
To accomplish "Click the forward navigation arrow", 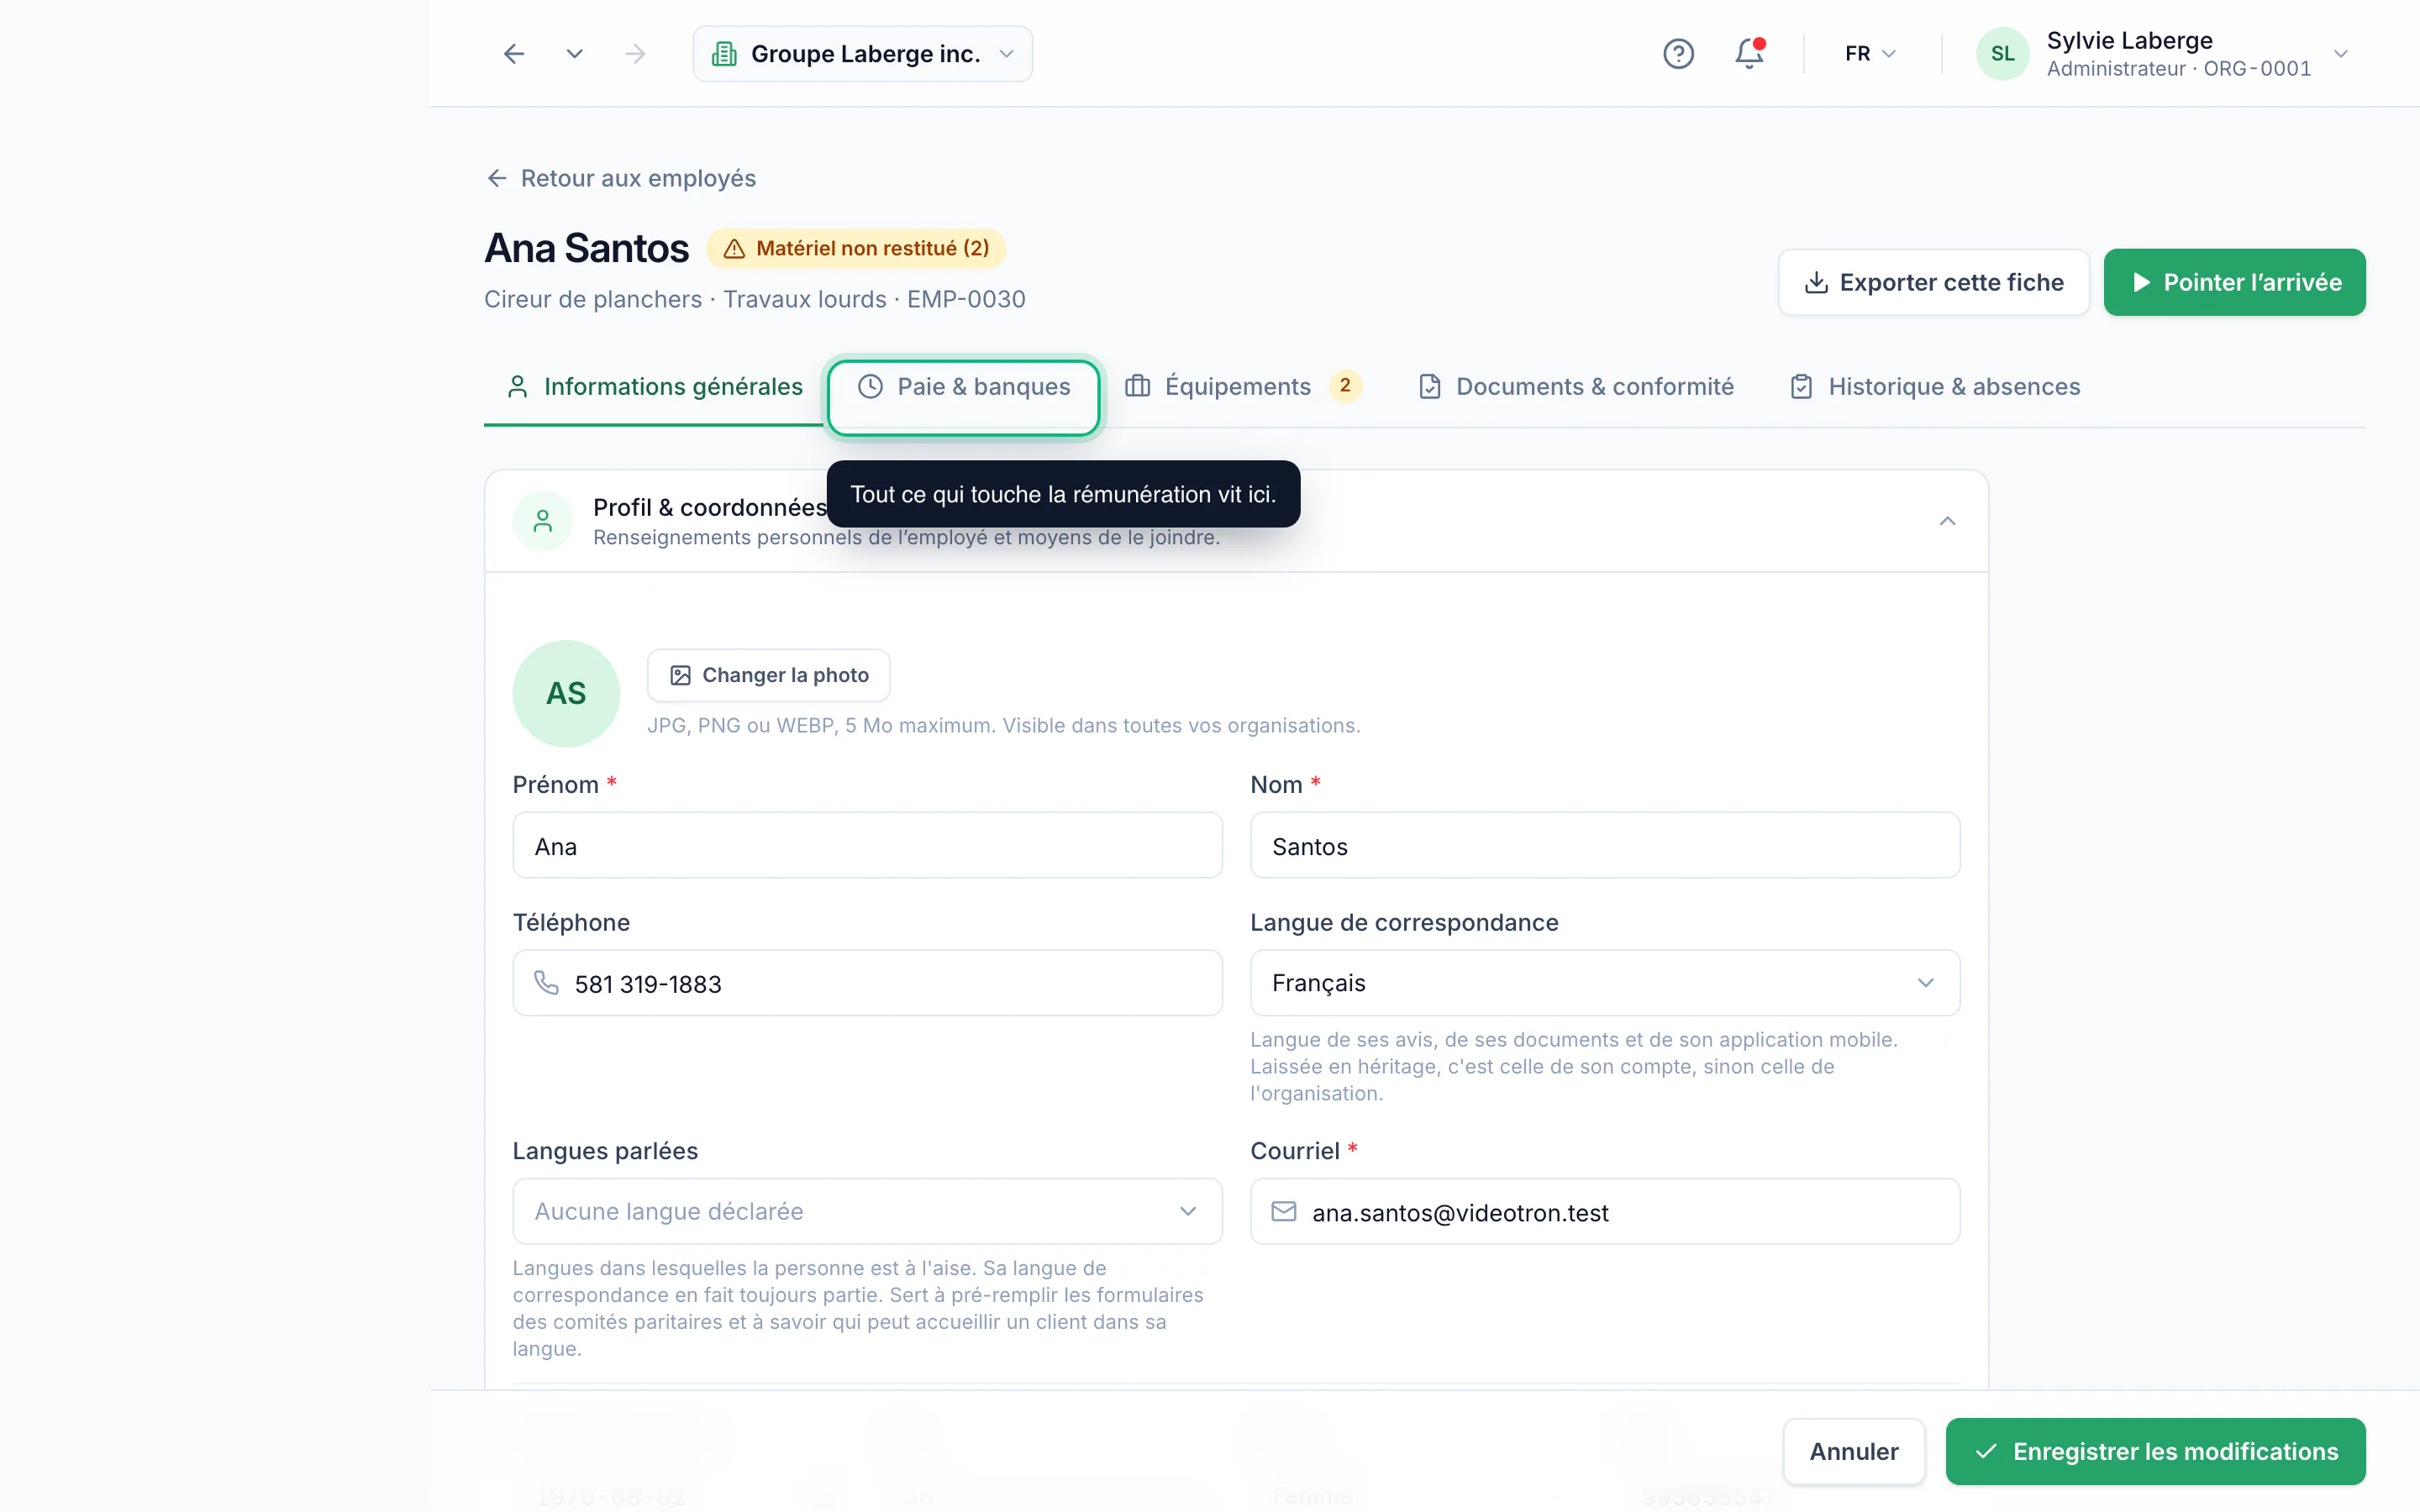I will pyautogui.click(x=635, y=54).
